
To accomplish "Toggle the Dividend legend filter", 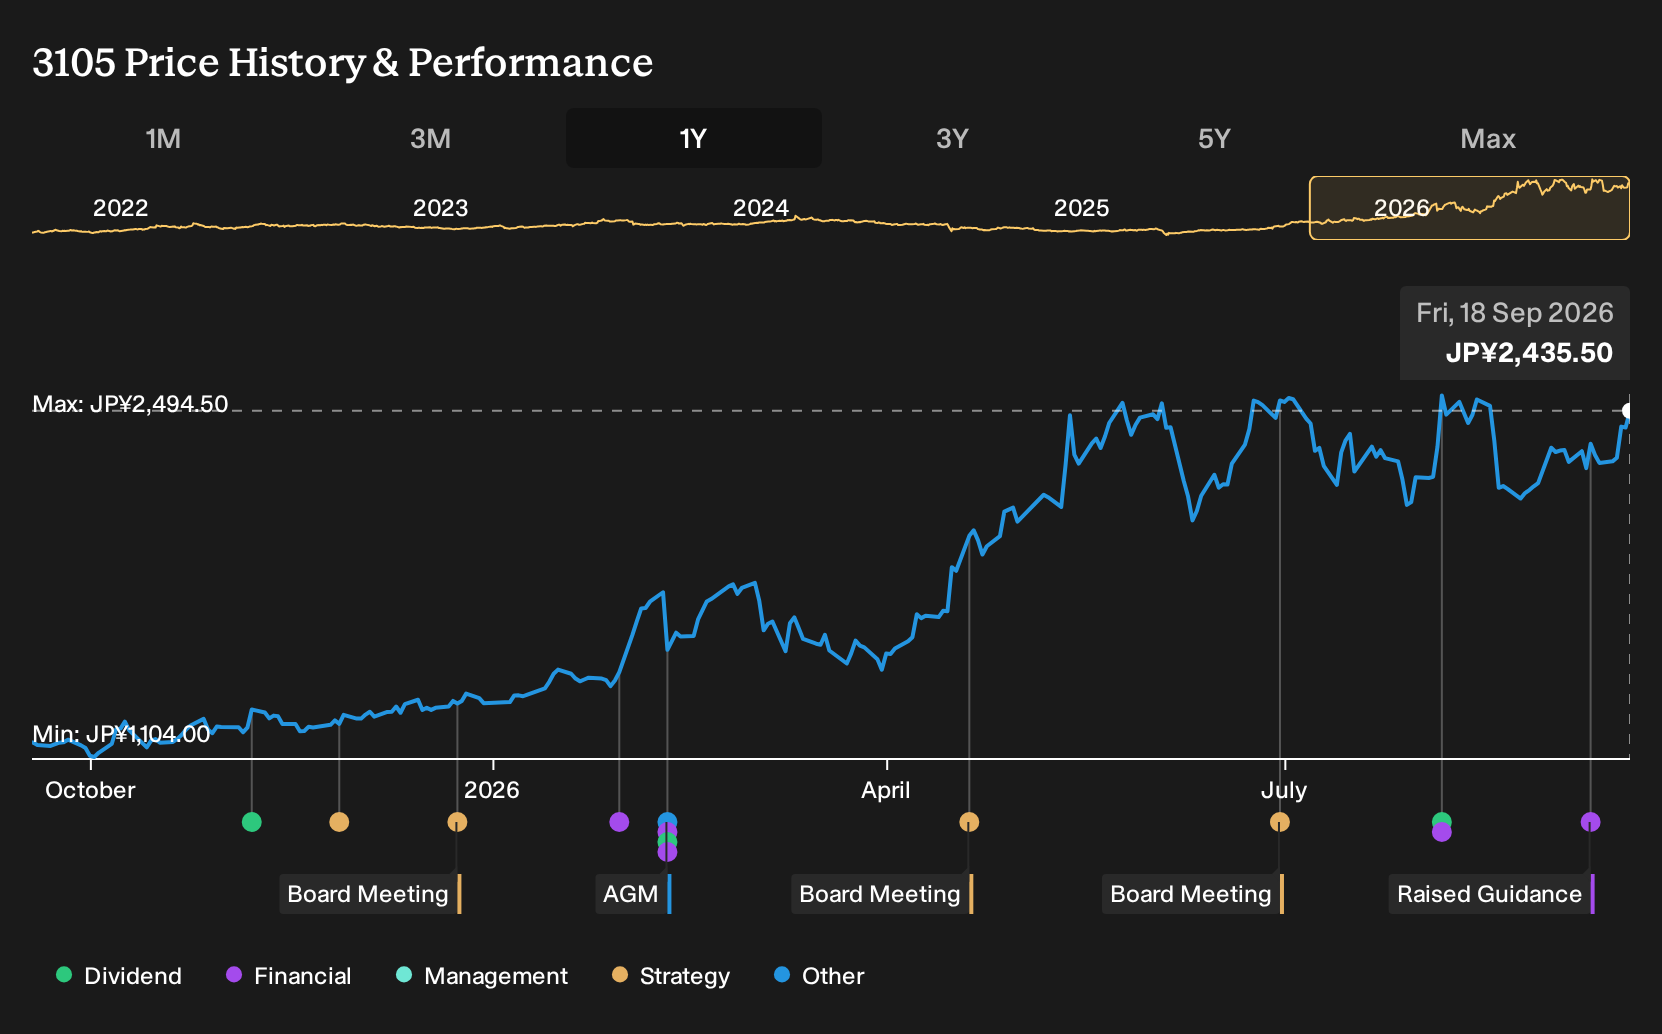I will (x=119, y=976).
